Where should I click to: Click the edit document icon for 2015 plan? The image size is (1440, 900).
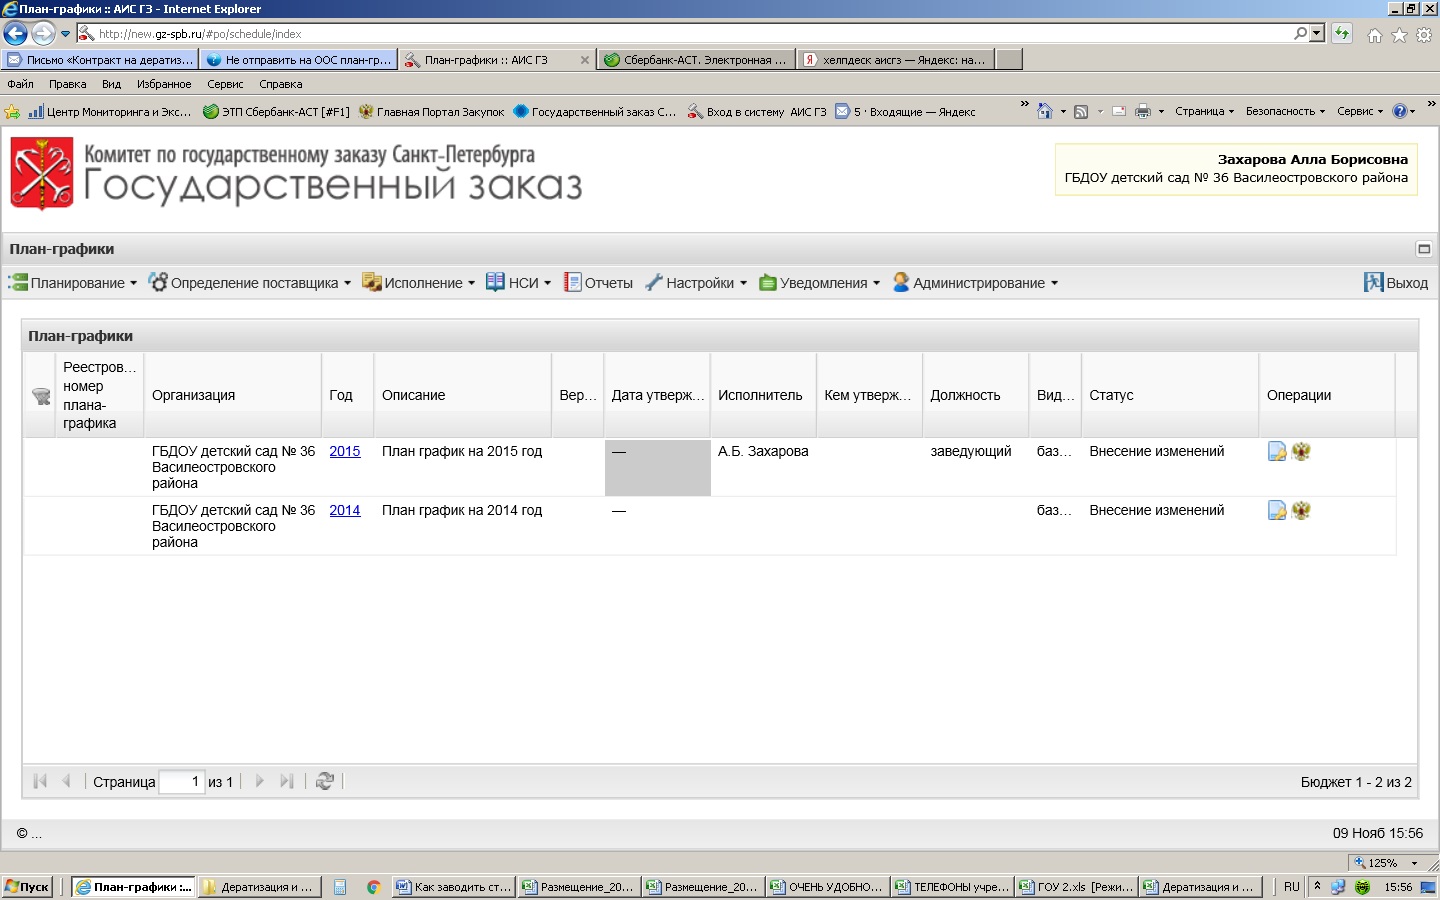point(1277,452)
